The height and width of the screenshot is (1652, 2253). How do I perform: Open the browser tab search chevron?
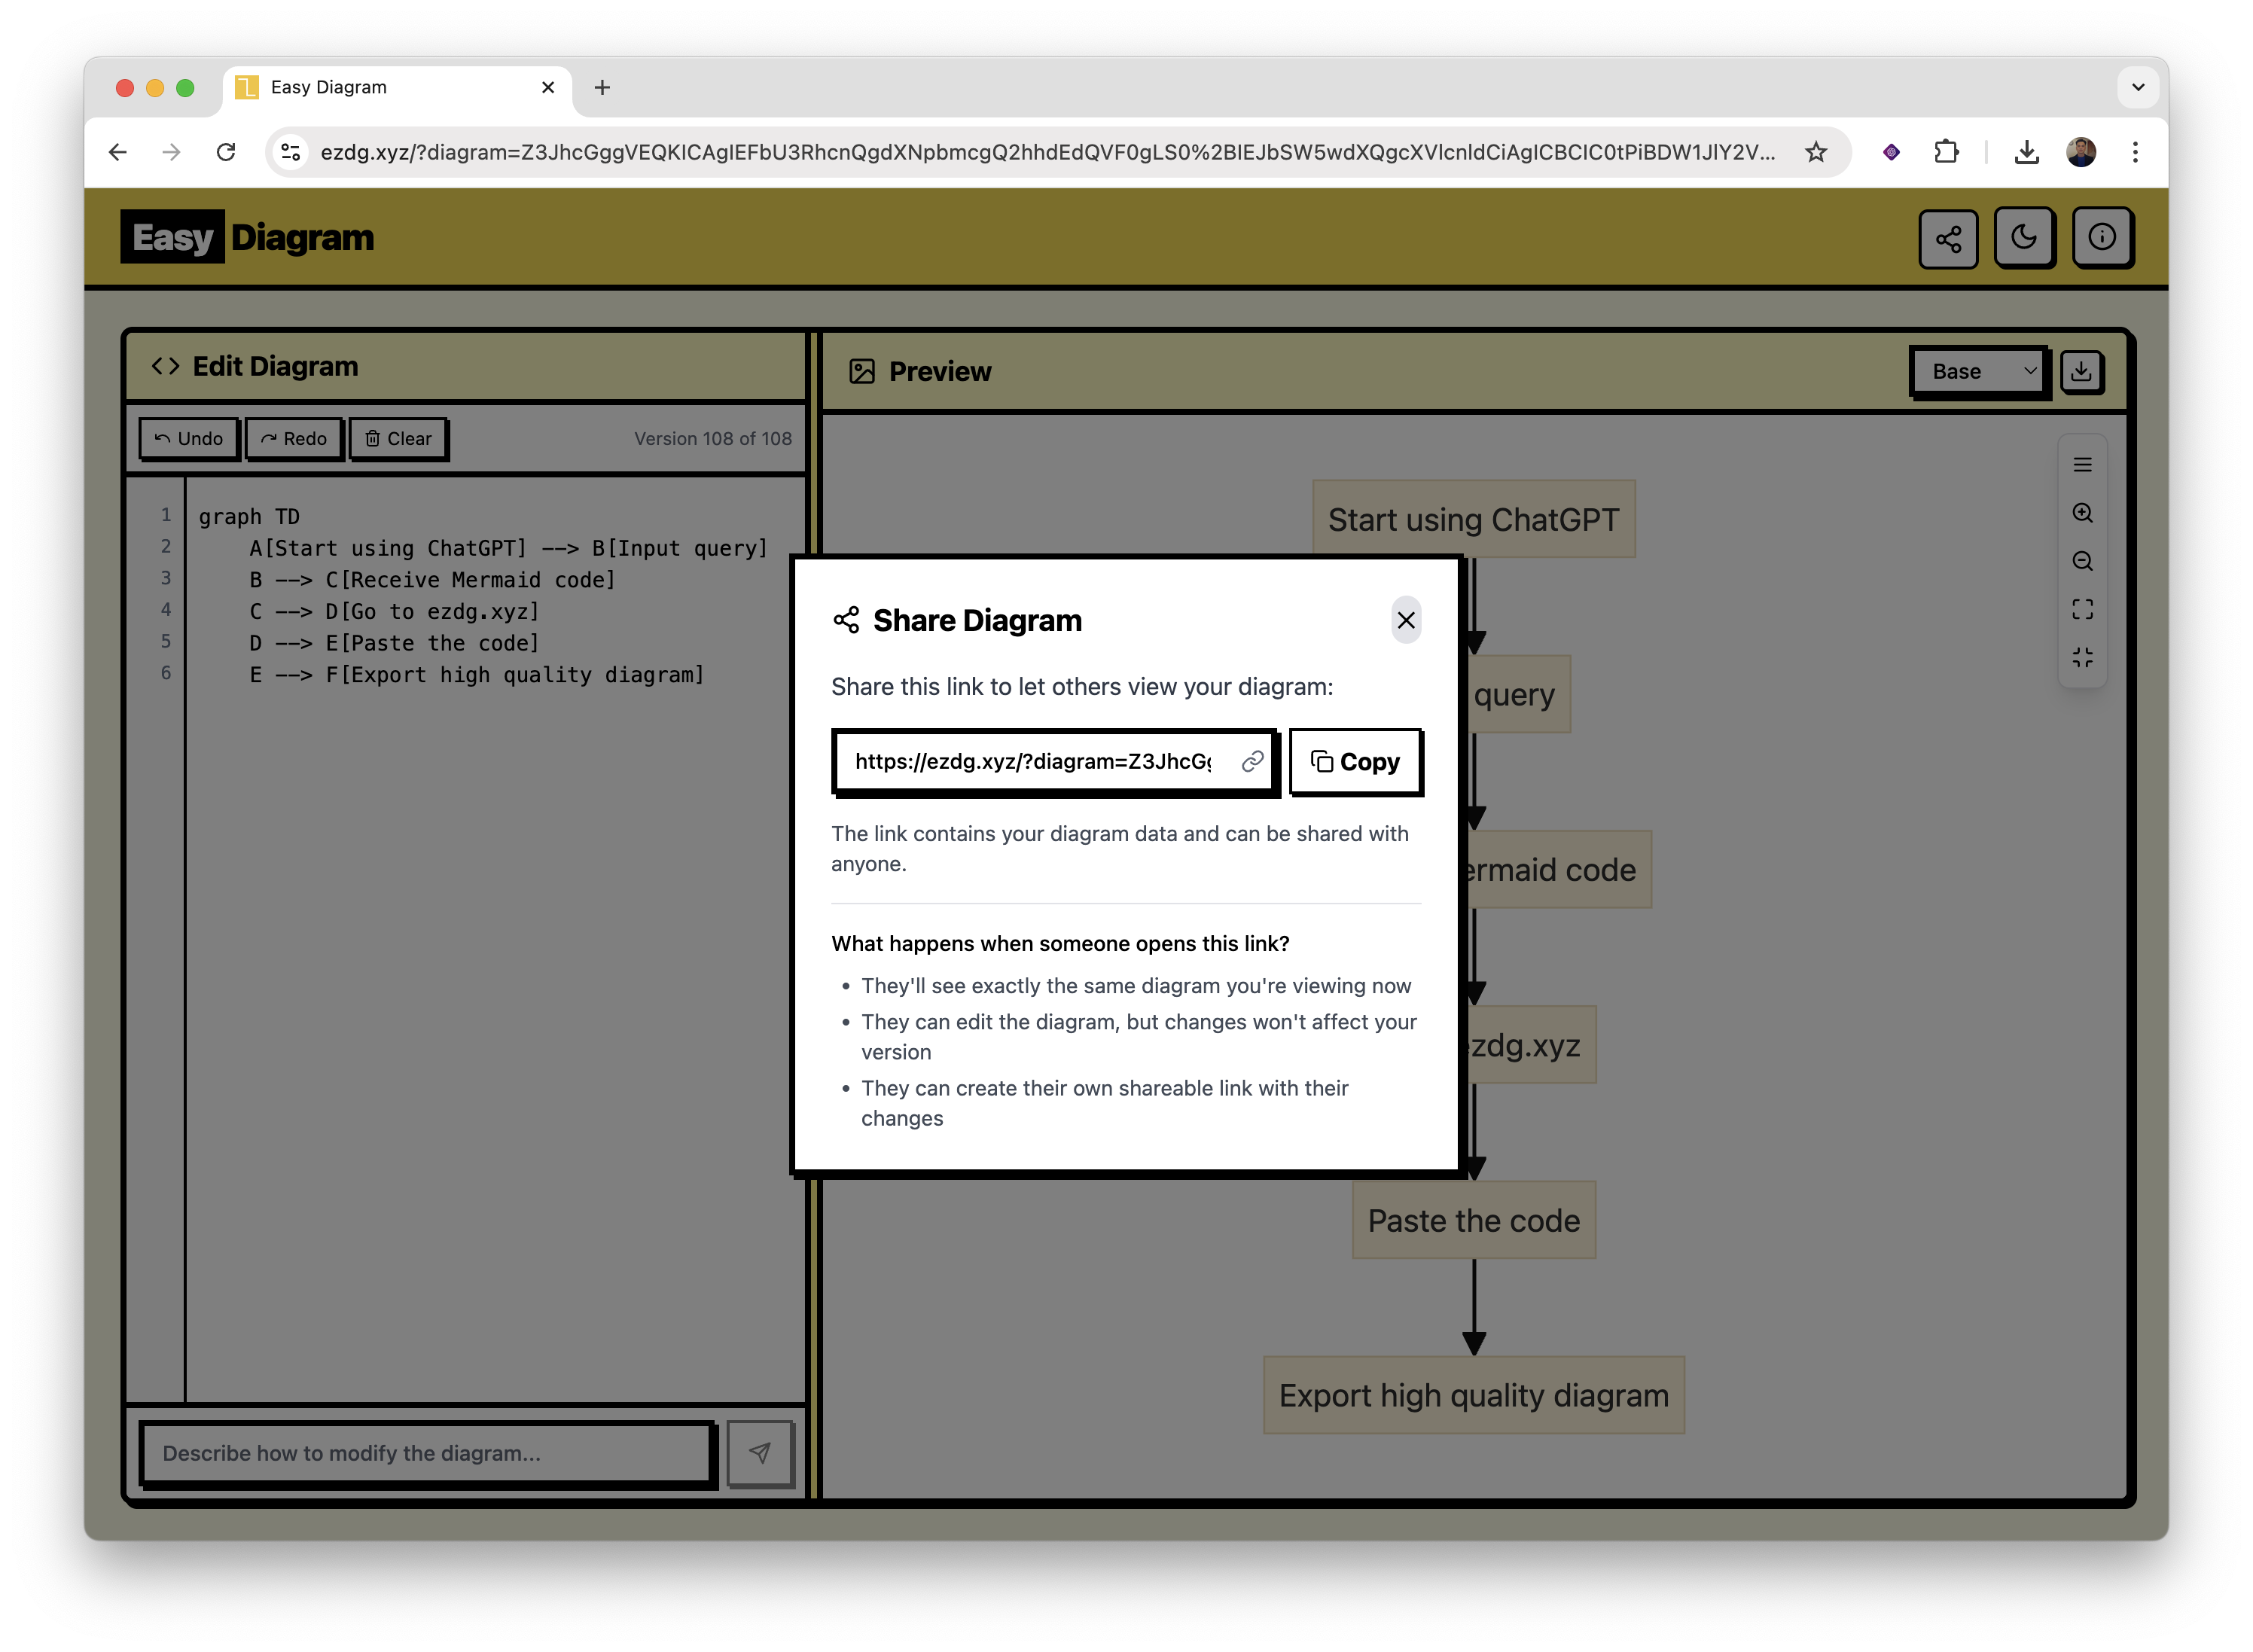coord(2138,87)
